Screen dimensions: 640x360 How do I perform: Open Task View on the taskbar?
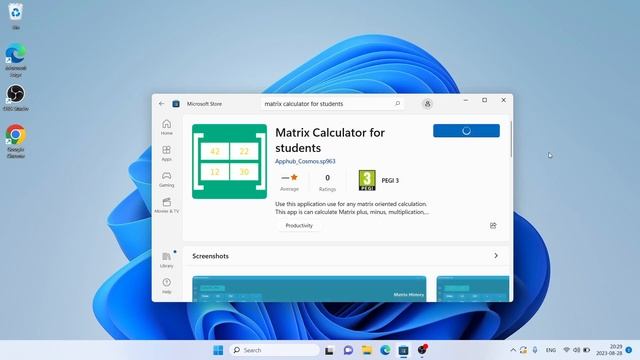click(x=329, y=350)
